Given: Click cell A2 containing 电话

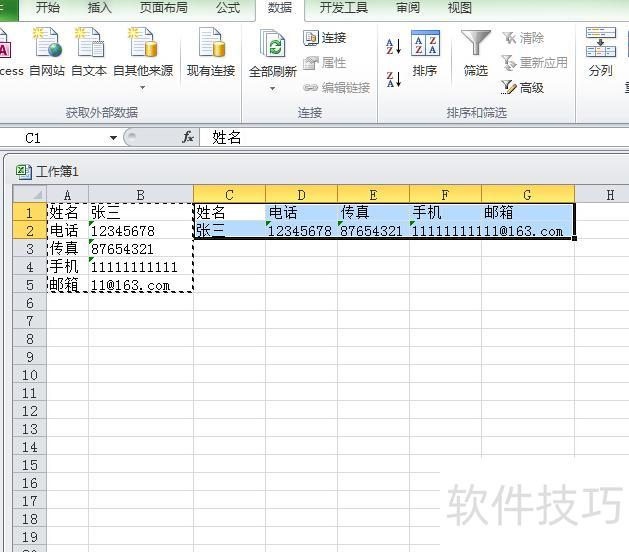Looking at the screenshot, I should (x=67, y=230).
